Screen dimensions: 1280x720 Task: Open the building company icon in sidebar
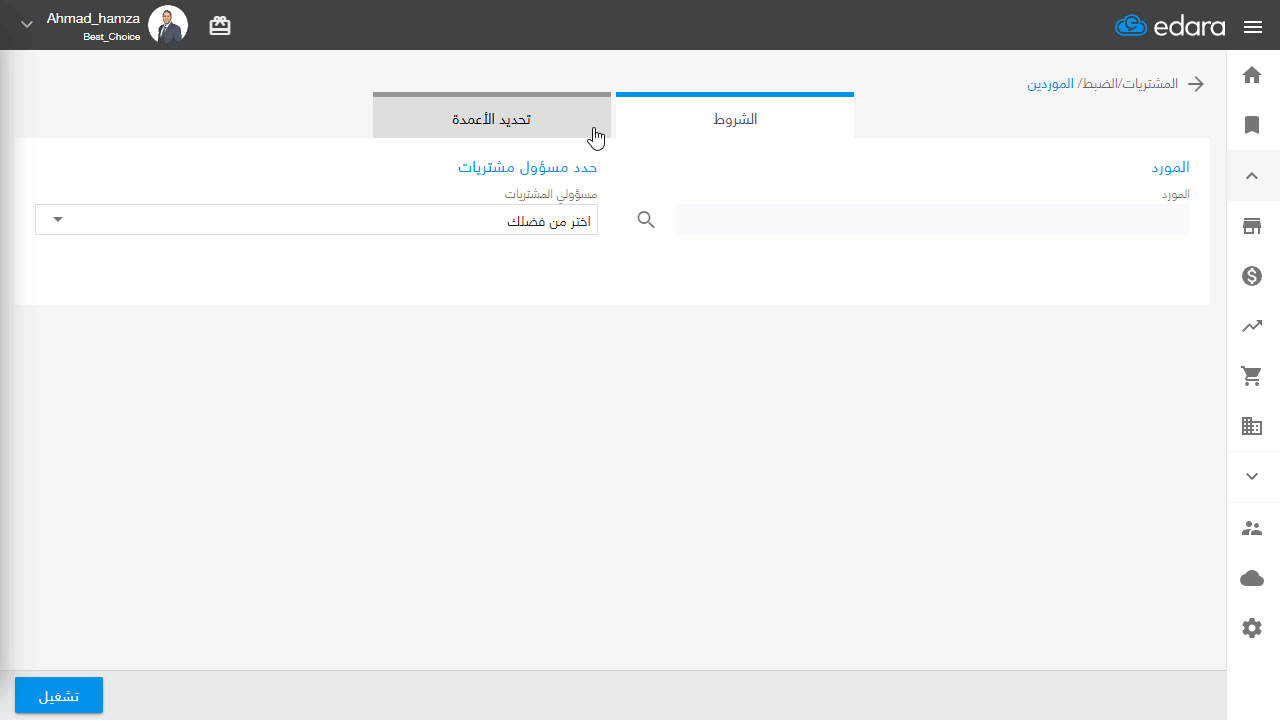tap(1252, 426)
